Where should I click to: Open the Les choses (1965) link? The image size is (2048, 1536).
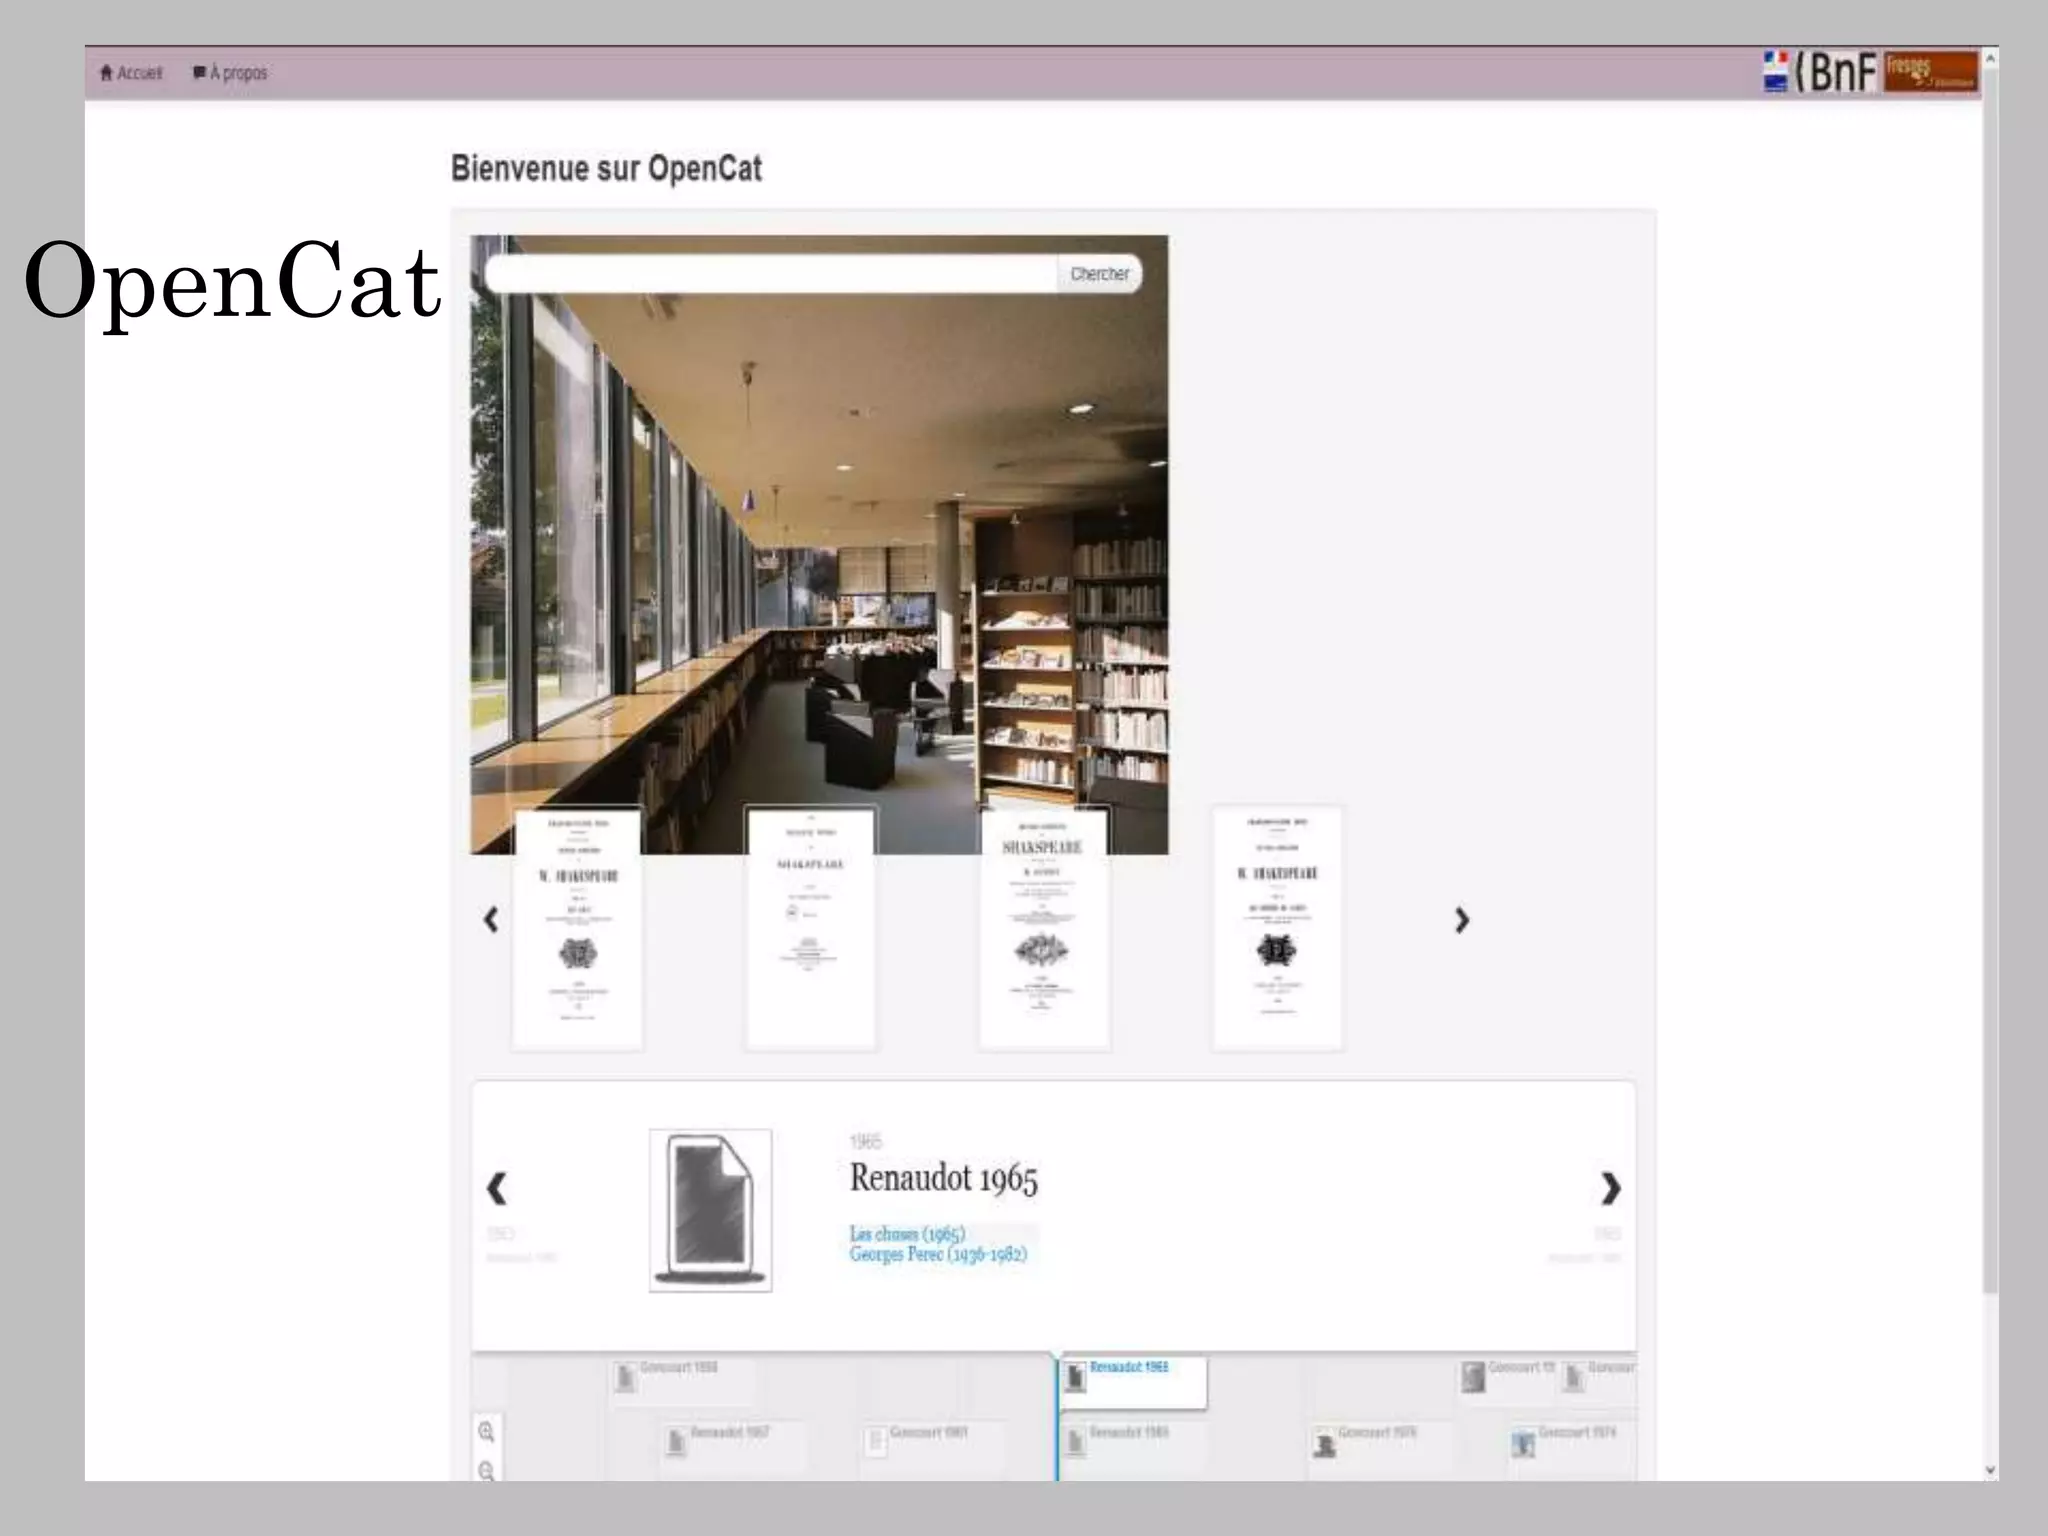[x=907, y=1234]
